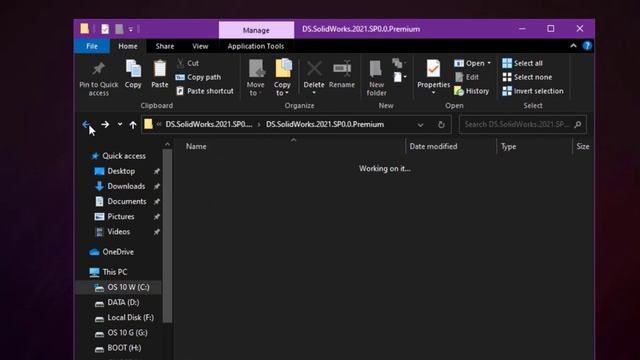The width and height of the screenshot is (640, 360).
Task: Open the Application Tools tab
Action: click(256, 46)
